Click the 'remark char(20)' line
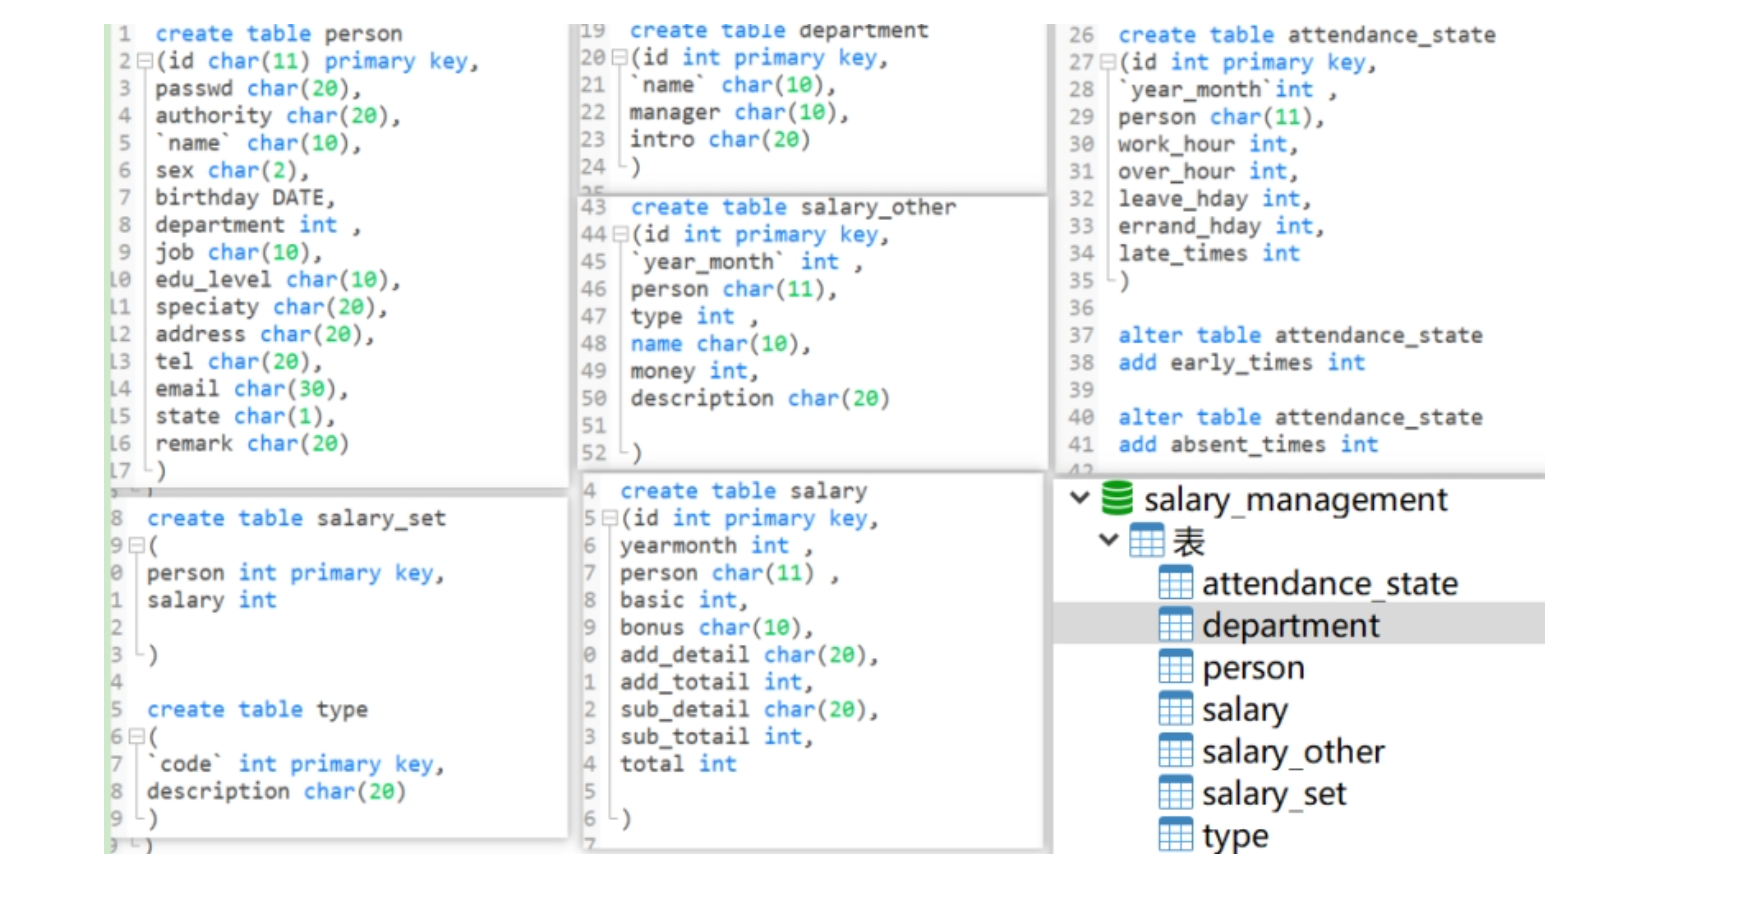 [251, 443]
